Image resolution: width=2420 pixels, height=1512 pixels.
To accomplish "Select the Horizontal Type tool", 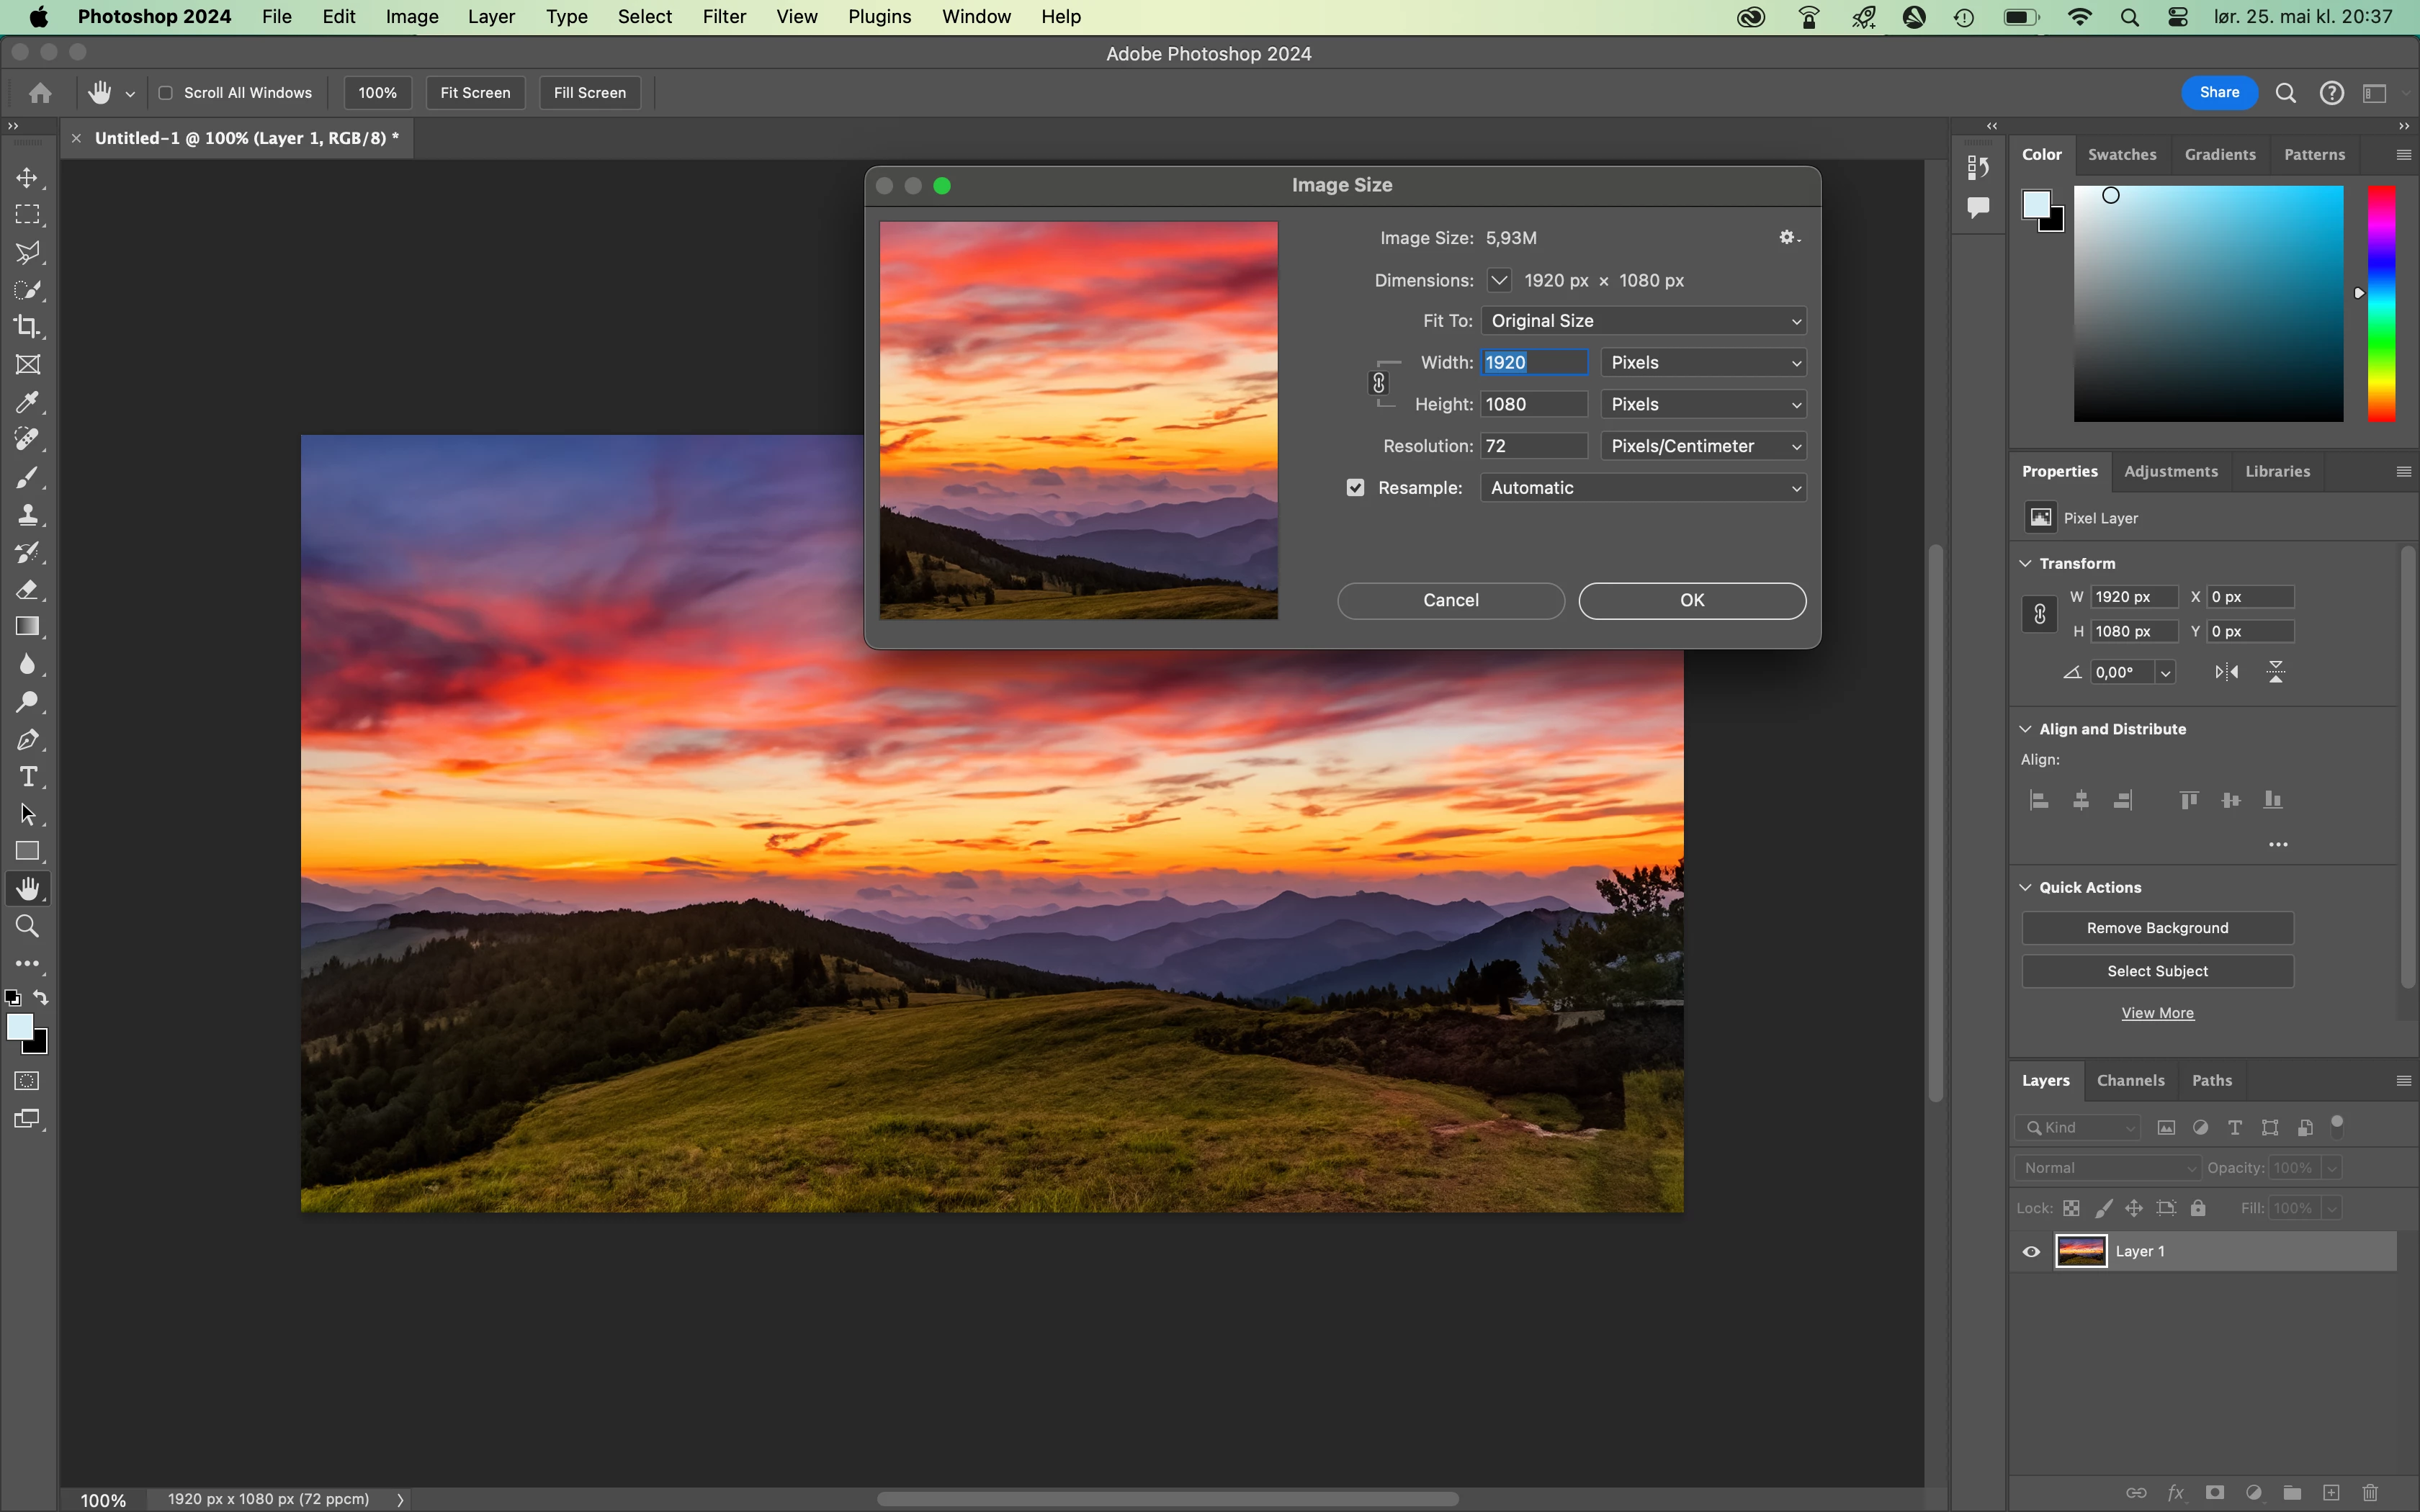I will pos(27,777).
